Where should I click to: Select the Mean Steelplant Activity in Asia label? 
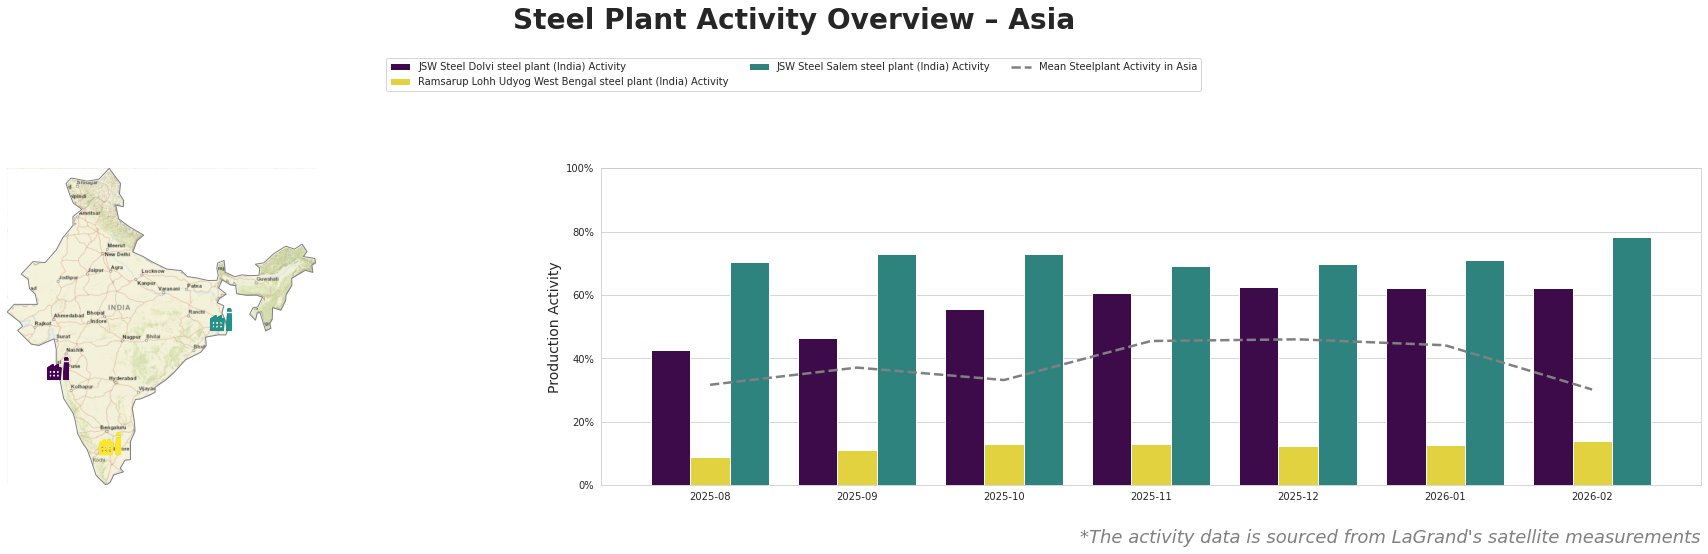[x=1117, y=67]
